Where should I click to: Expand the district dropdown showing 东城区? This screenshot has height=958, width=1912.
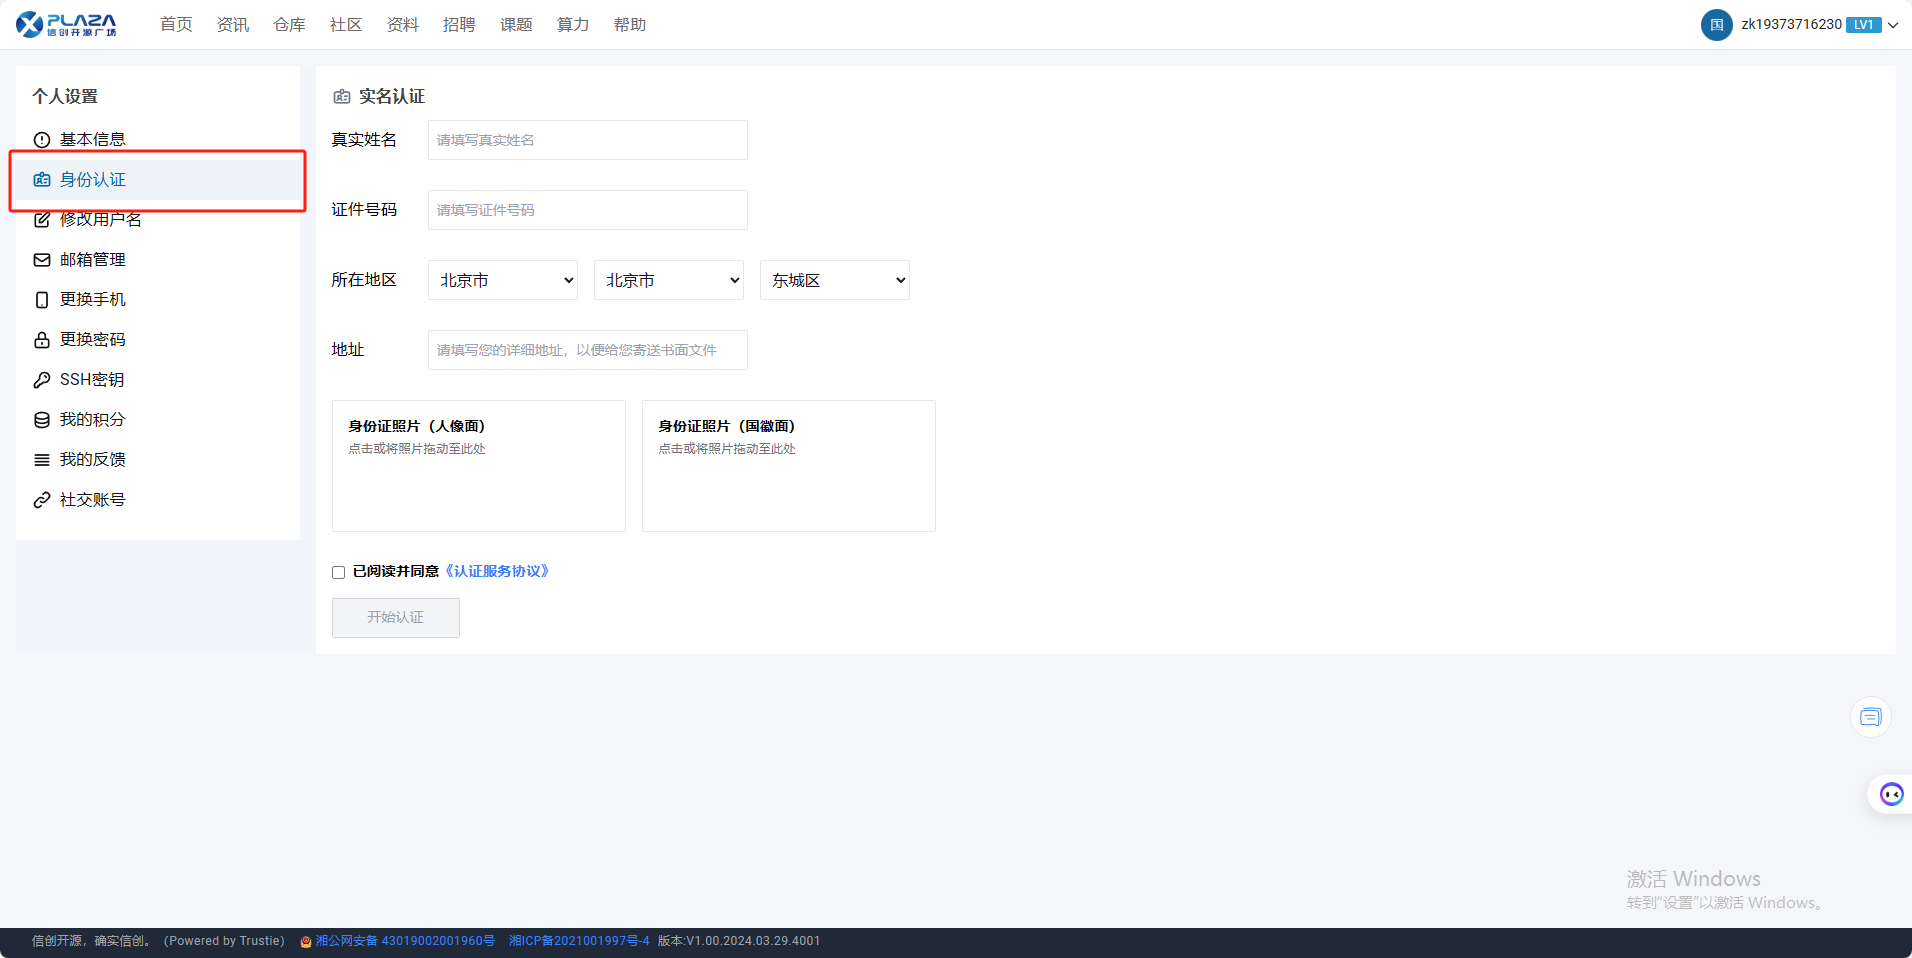coord(835,280)
